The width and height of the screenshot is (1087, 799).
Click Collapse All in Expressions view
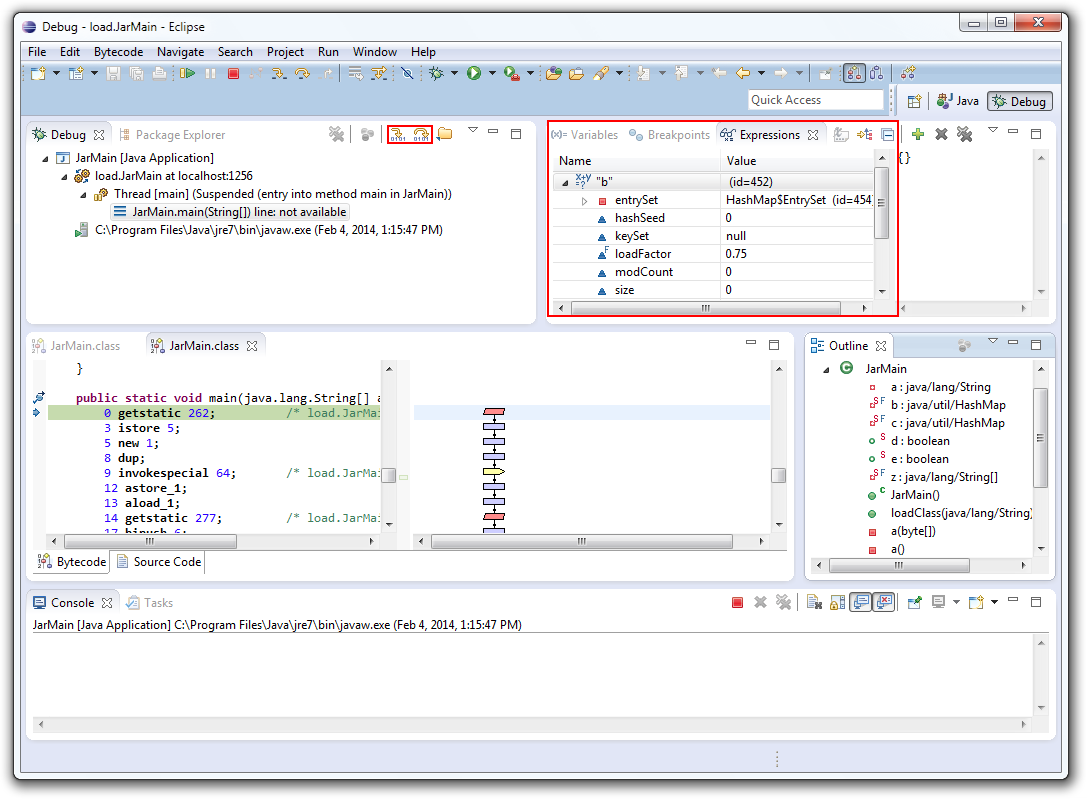coord(887,134)
